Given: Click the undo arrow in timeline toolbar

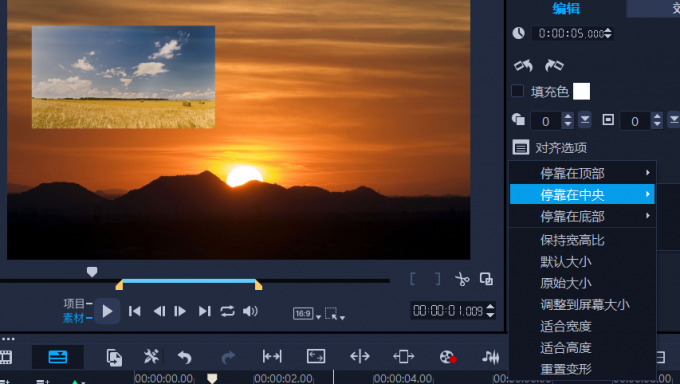Looking at the screenshot, I should tap(185, 358).
